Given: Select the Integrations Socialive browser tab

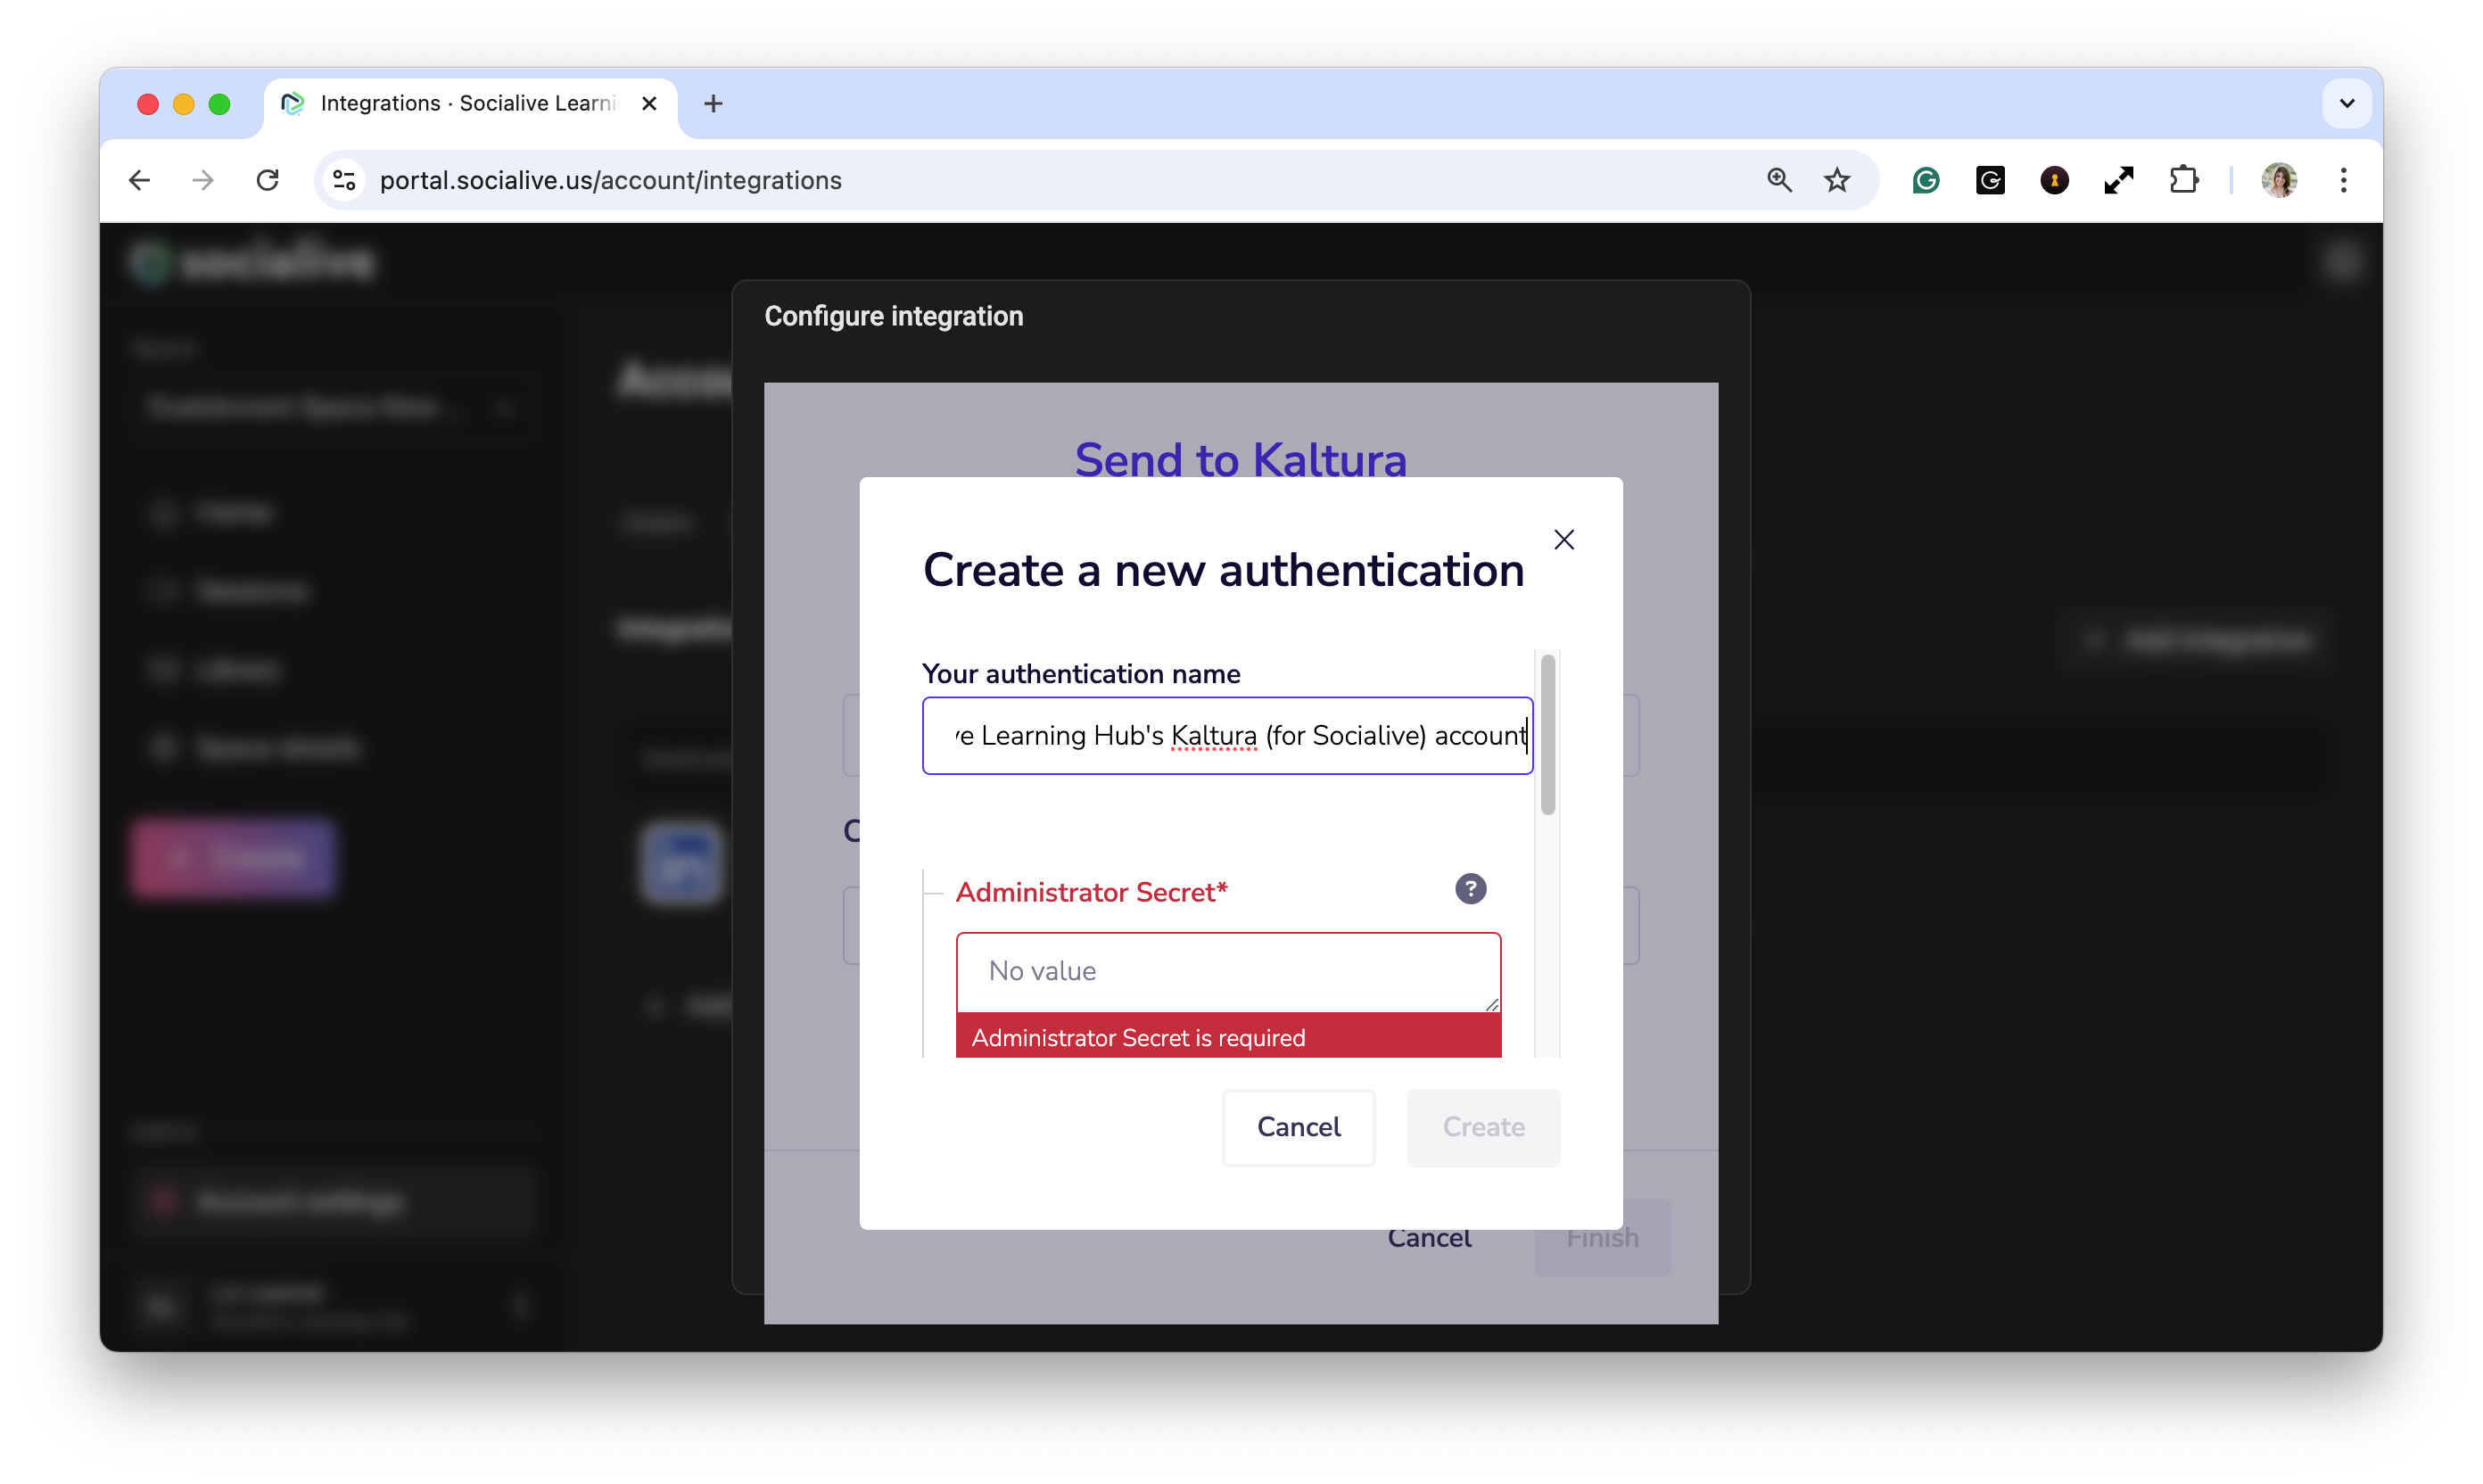Looking at the screenshot, I should coord(466,104).
